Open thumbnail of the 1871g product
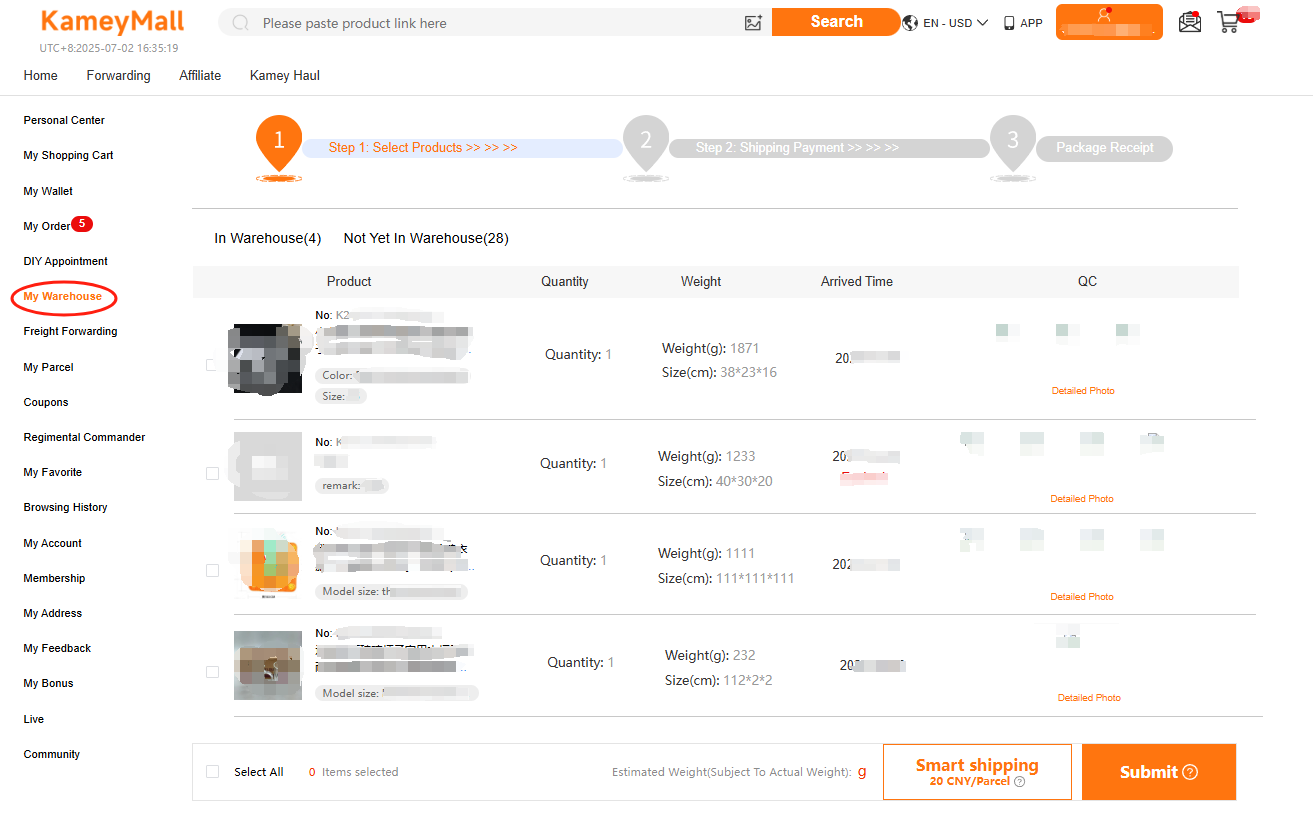The height and width of the screenshot is (821, 1313). point(265,359)
